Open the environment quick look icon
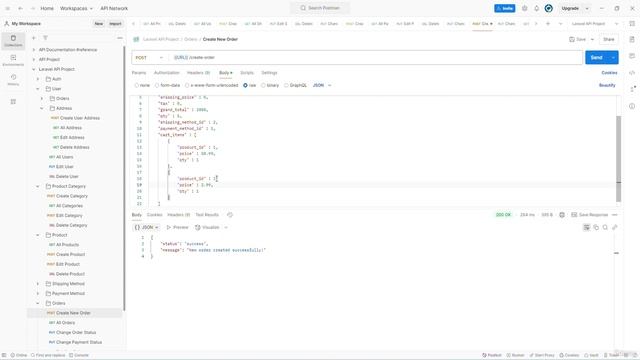 coord(632,24)
